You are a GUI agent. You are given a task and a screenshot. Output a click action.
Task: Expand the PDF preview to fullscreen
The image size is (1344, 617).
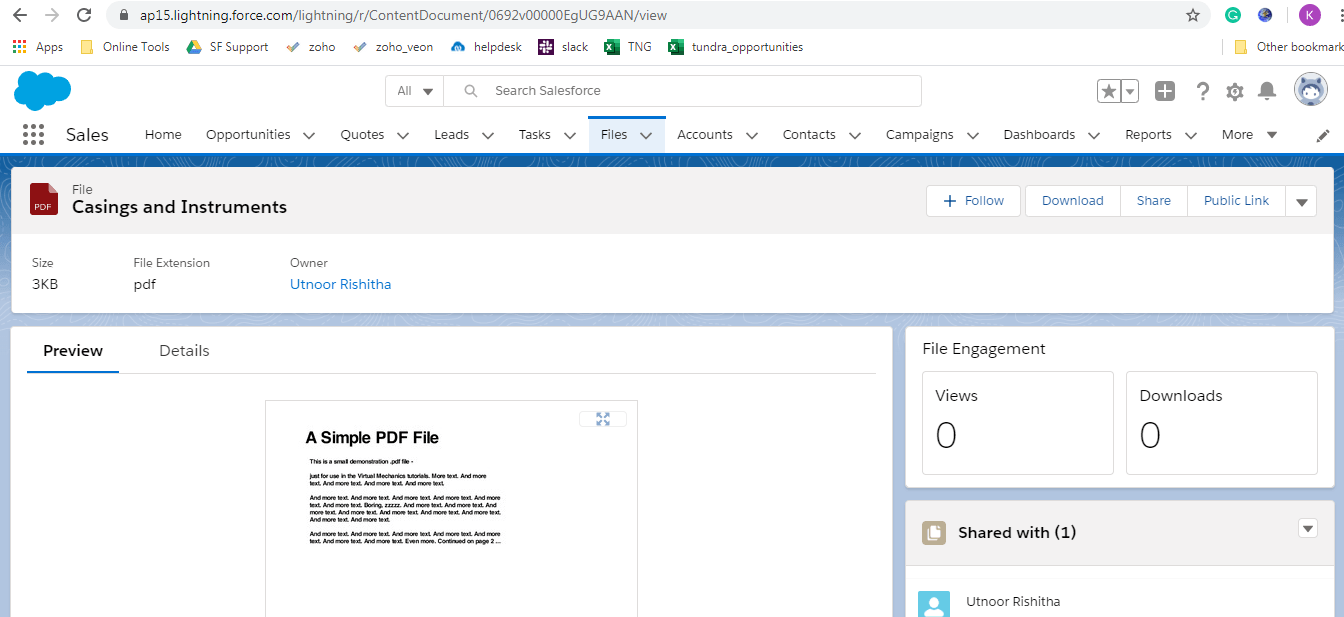coord(602,419)
